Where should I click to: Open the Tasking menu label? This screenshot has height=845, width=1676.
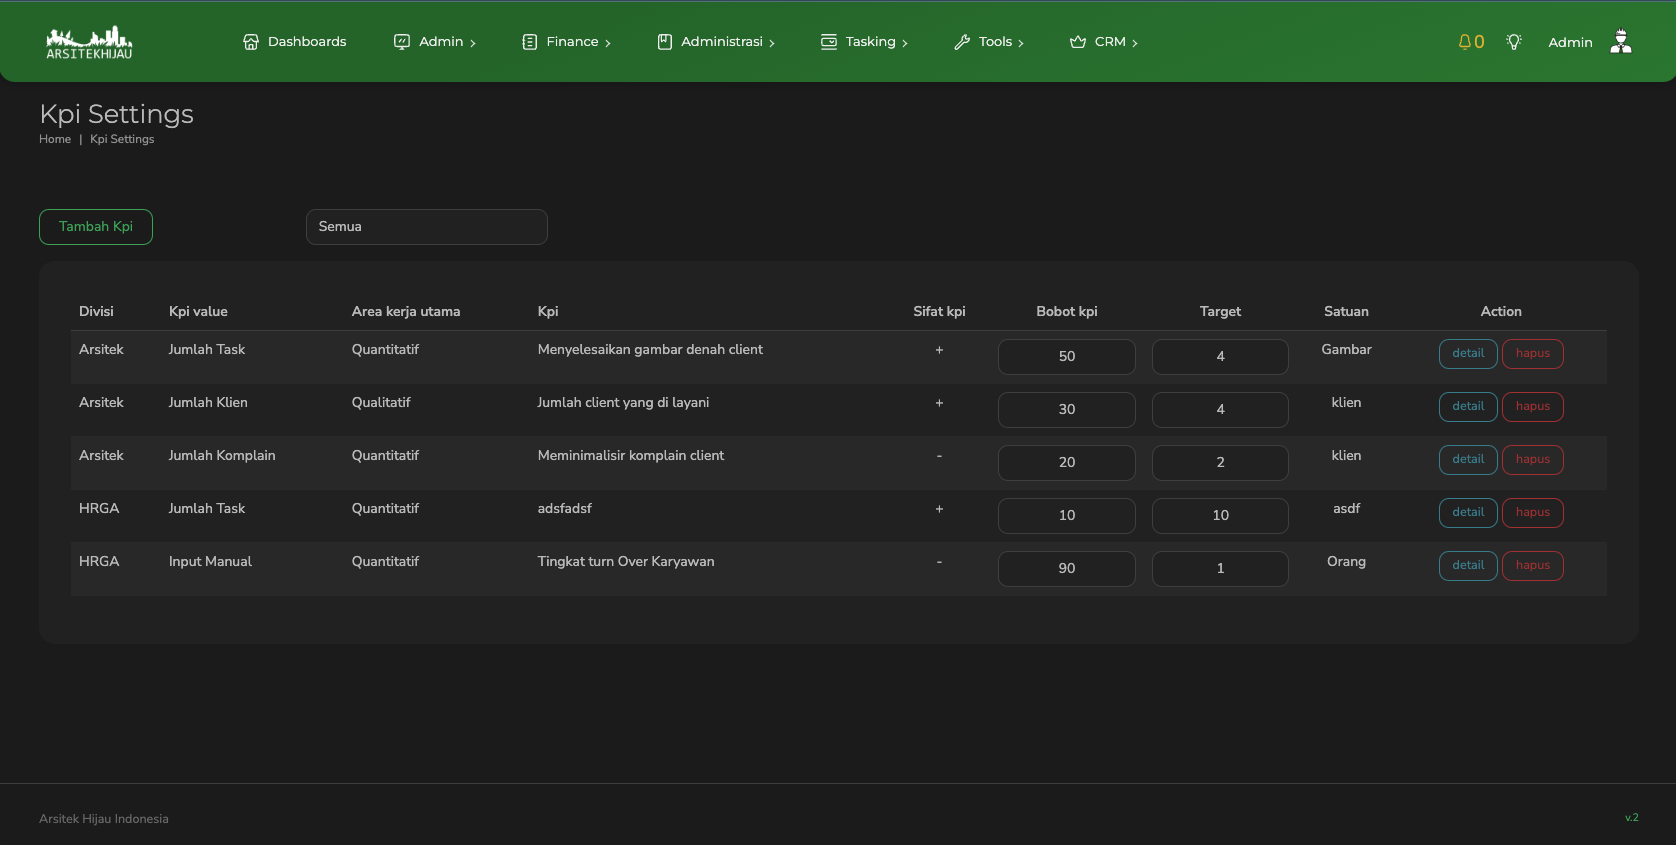coord(871,42)
